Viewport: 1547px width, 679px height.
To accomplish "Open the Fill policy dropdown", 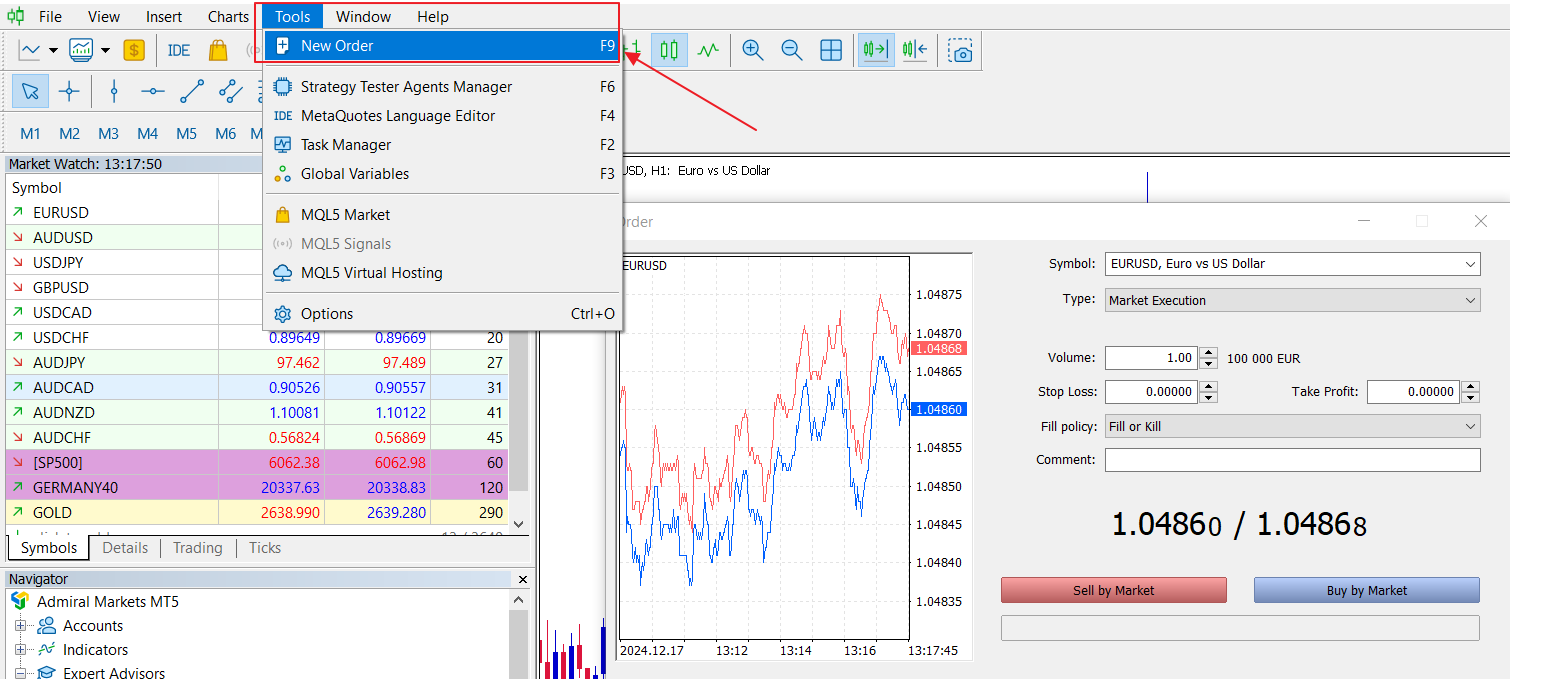I will click(1292, 426).
